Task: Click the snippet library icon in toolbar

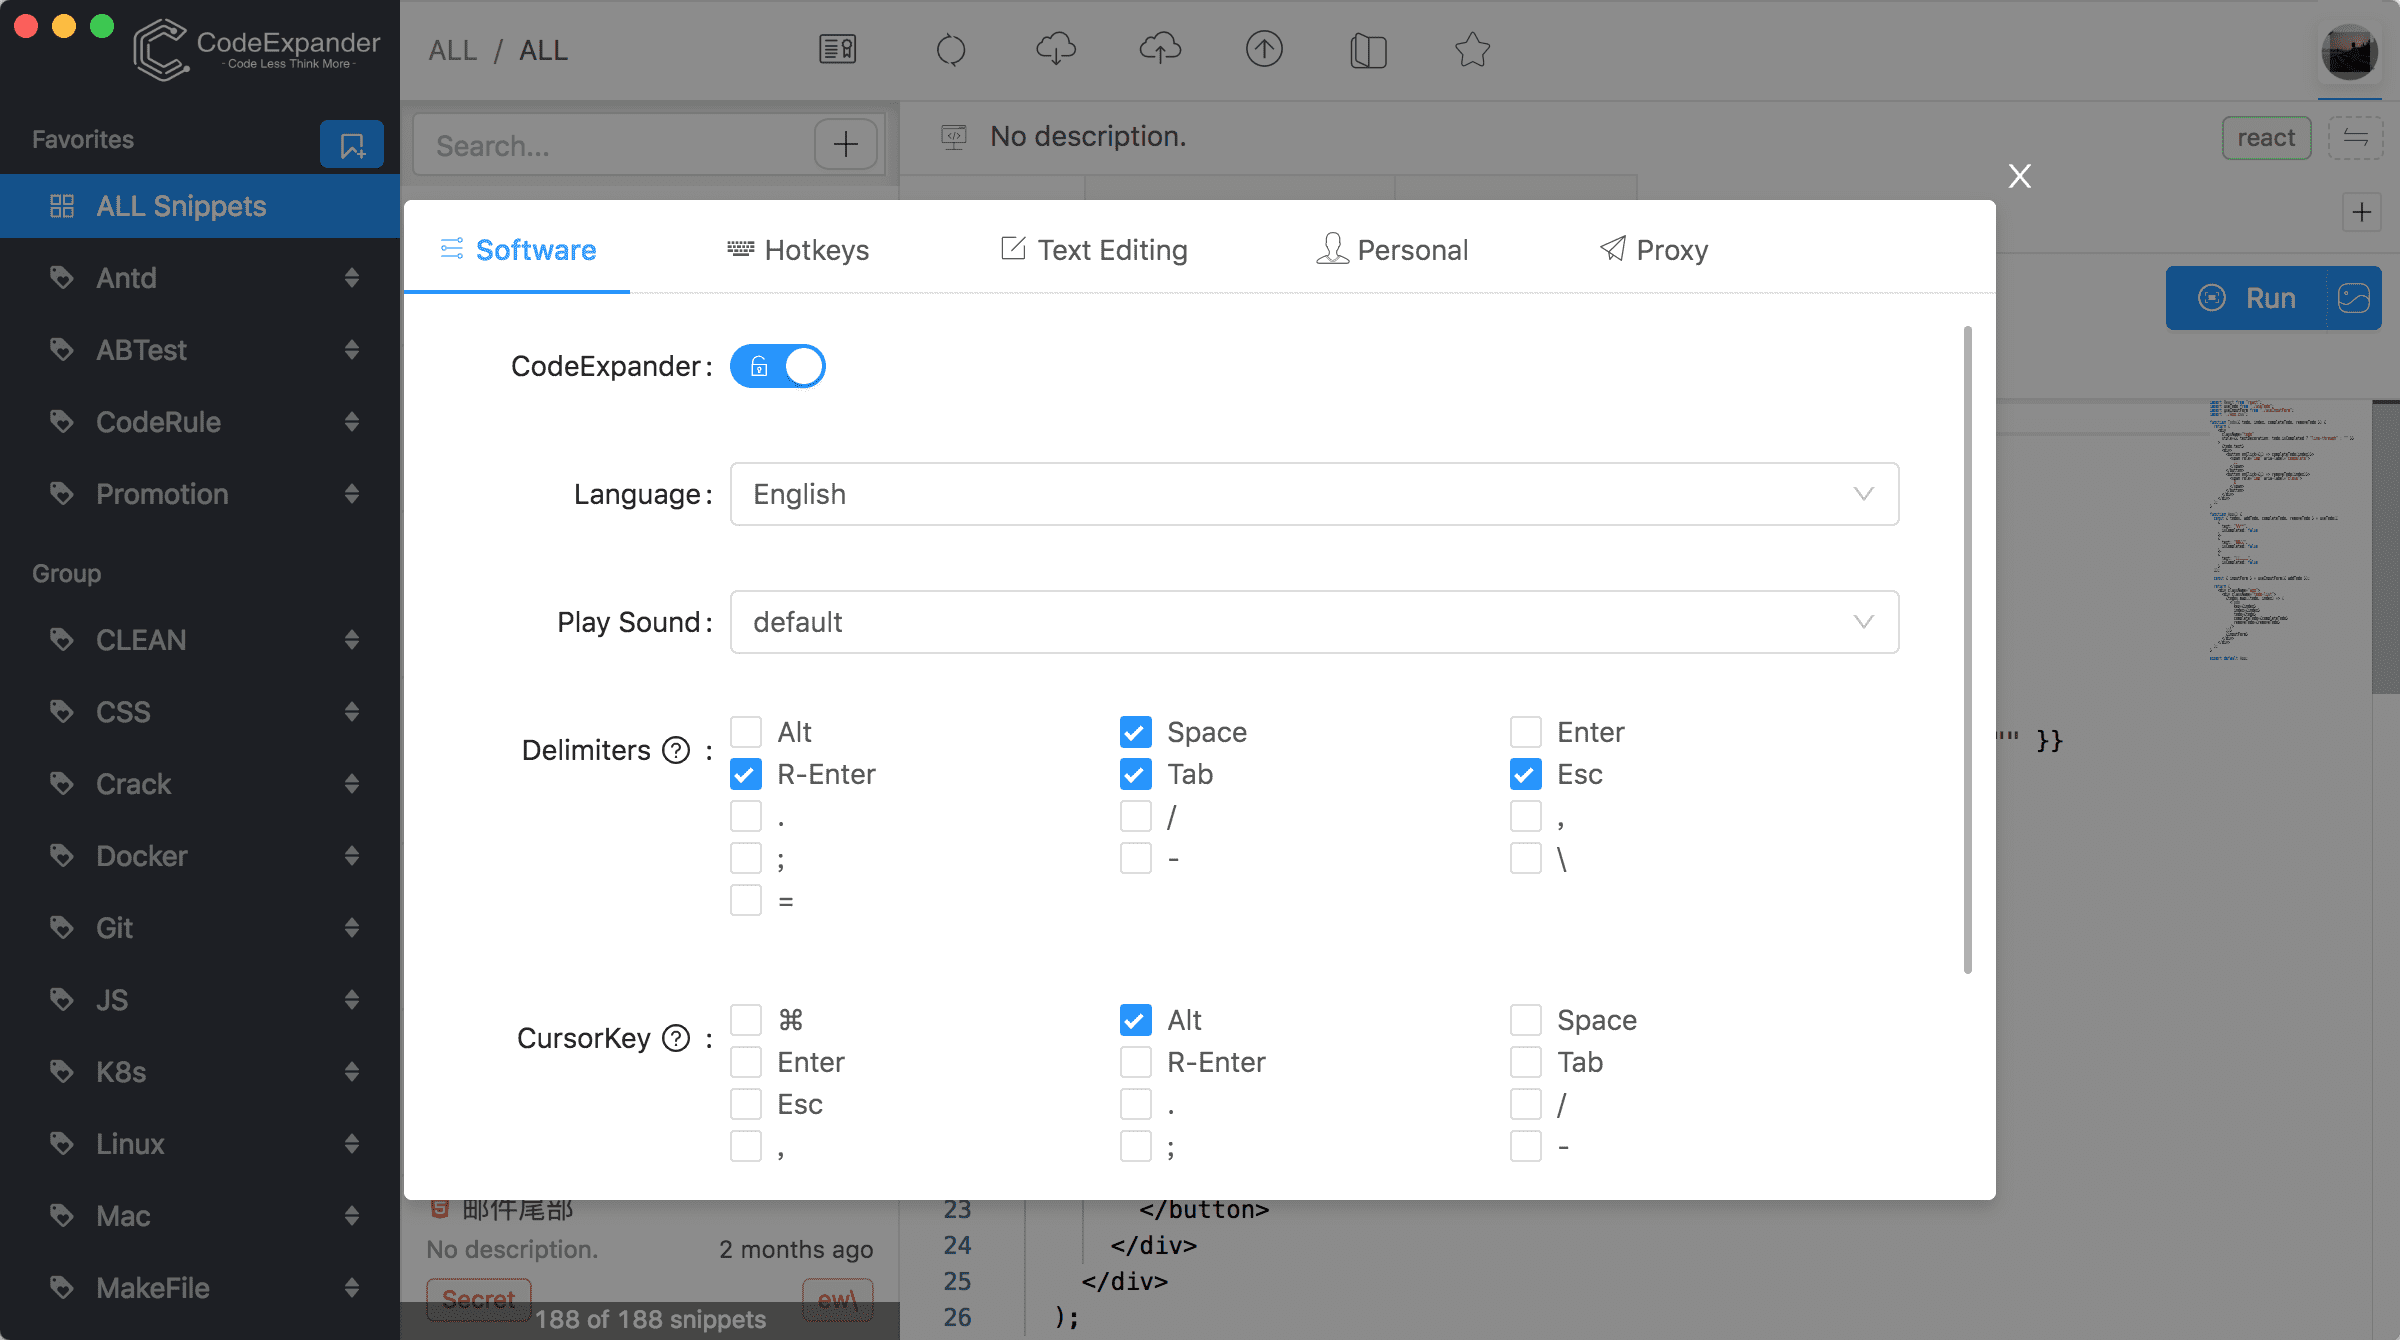Action: pyautogui.click(x=838, y=49)
